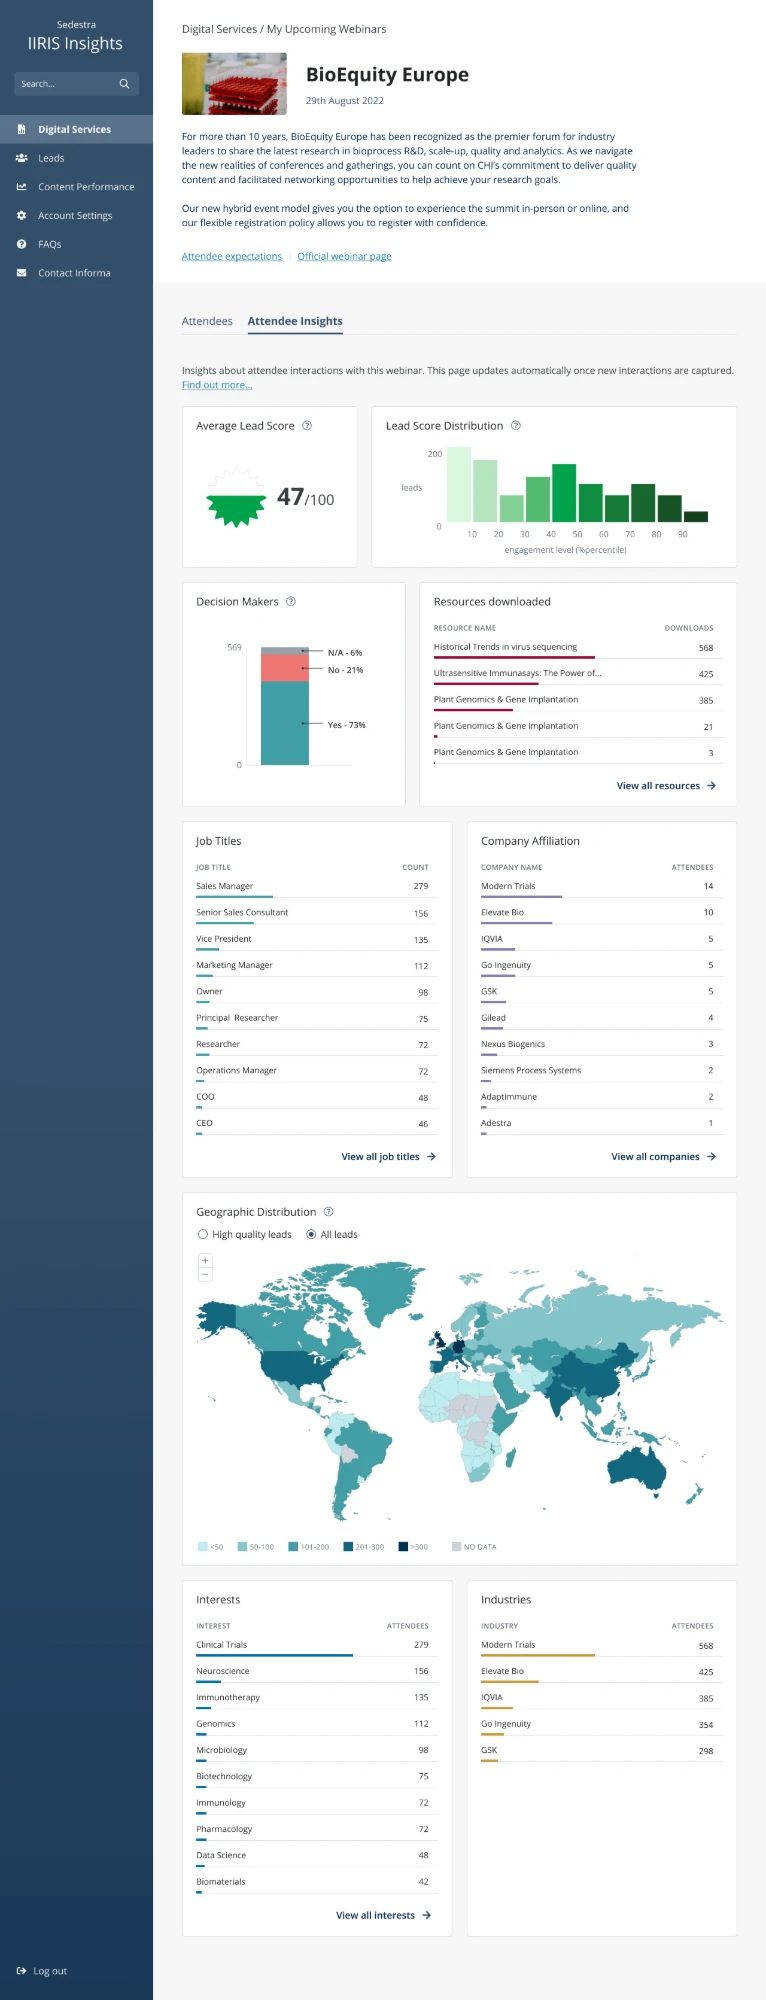766x2000 pixels.
Task: Click the Contact Informa envelope icon
Action: click(x=21, y=273)
